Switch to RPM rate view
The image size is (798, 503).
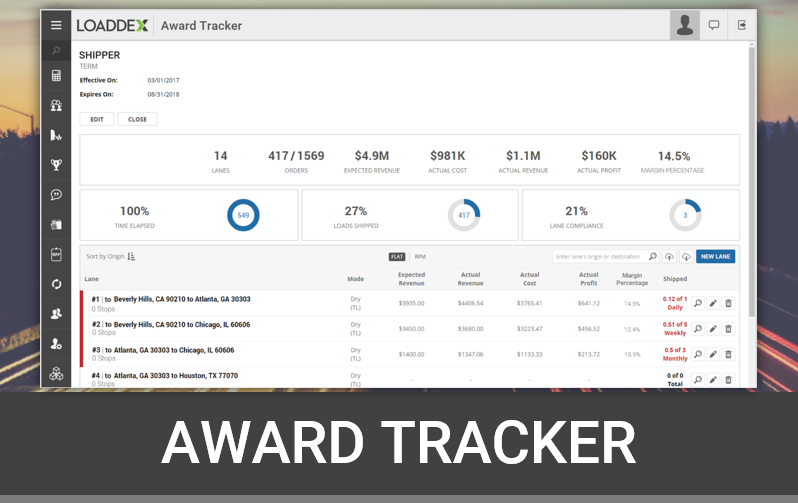tap(420, 256)
